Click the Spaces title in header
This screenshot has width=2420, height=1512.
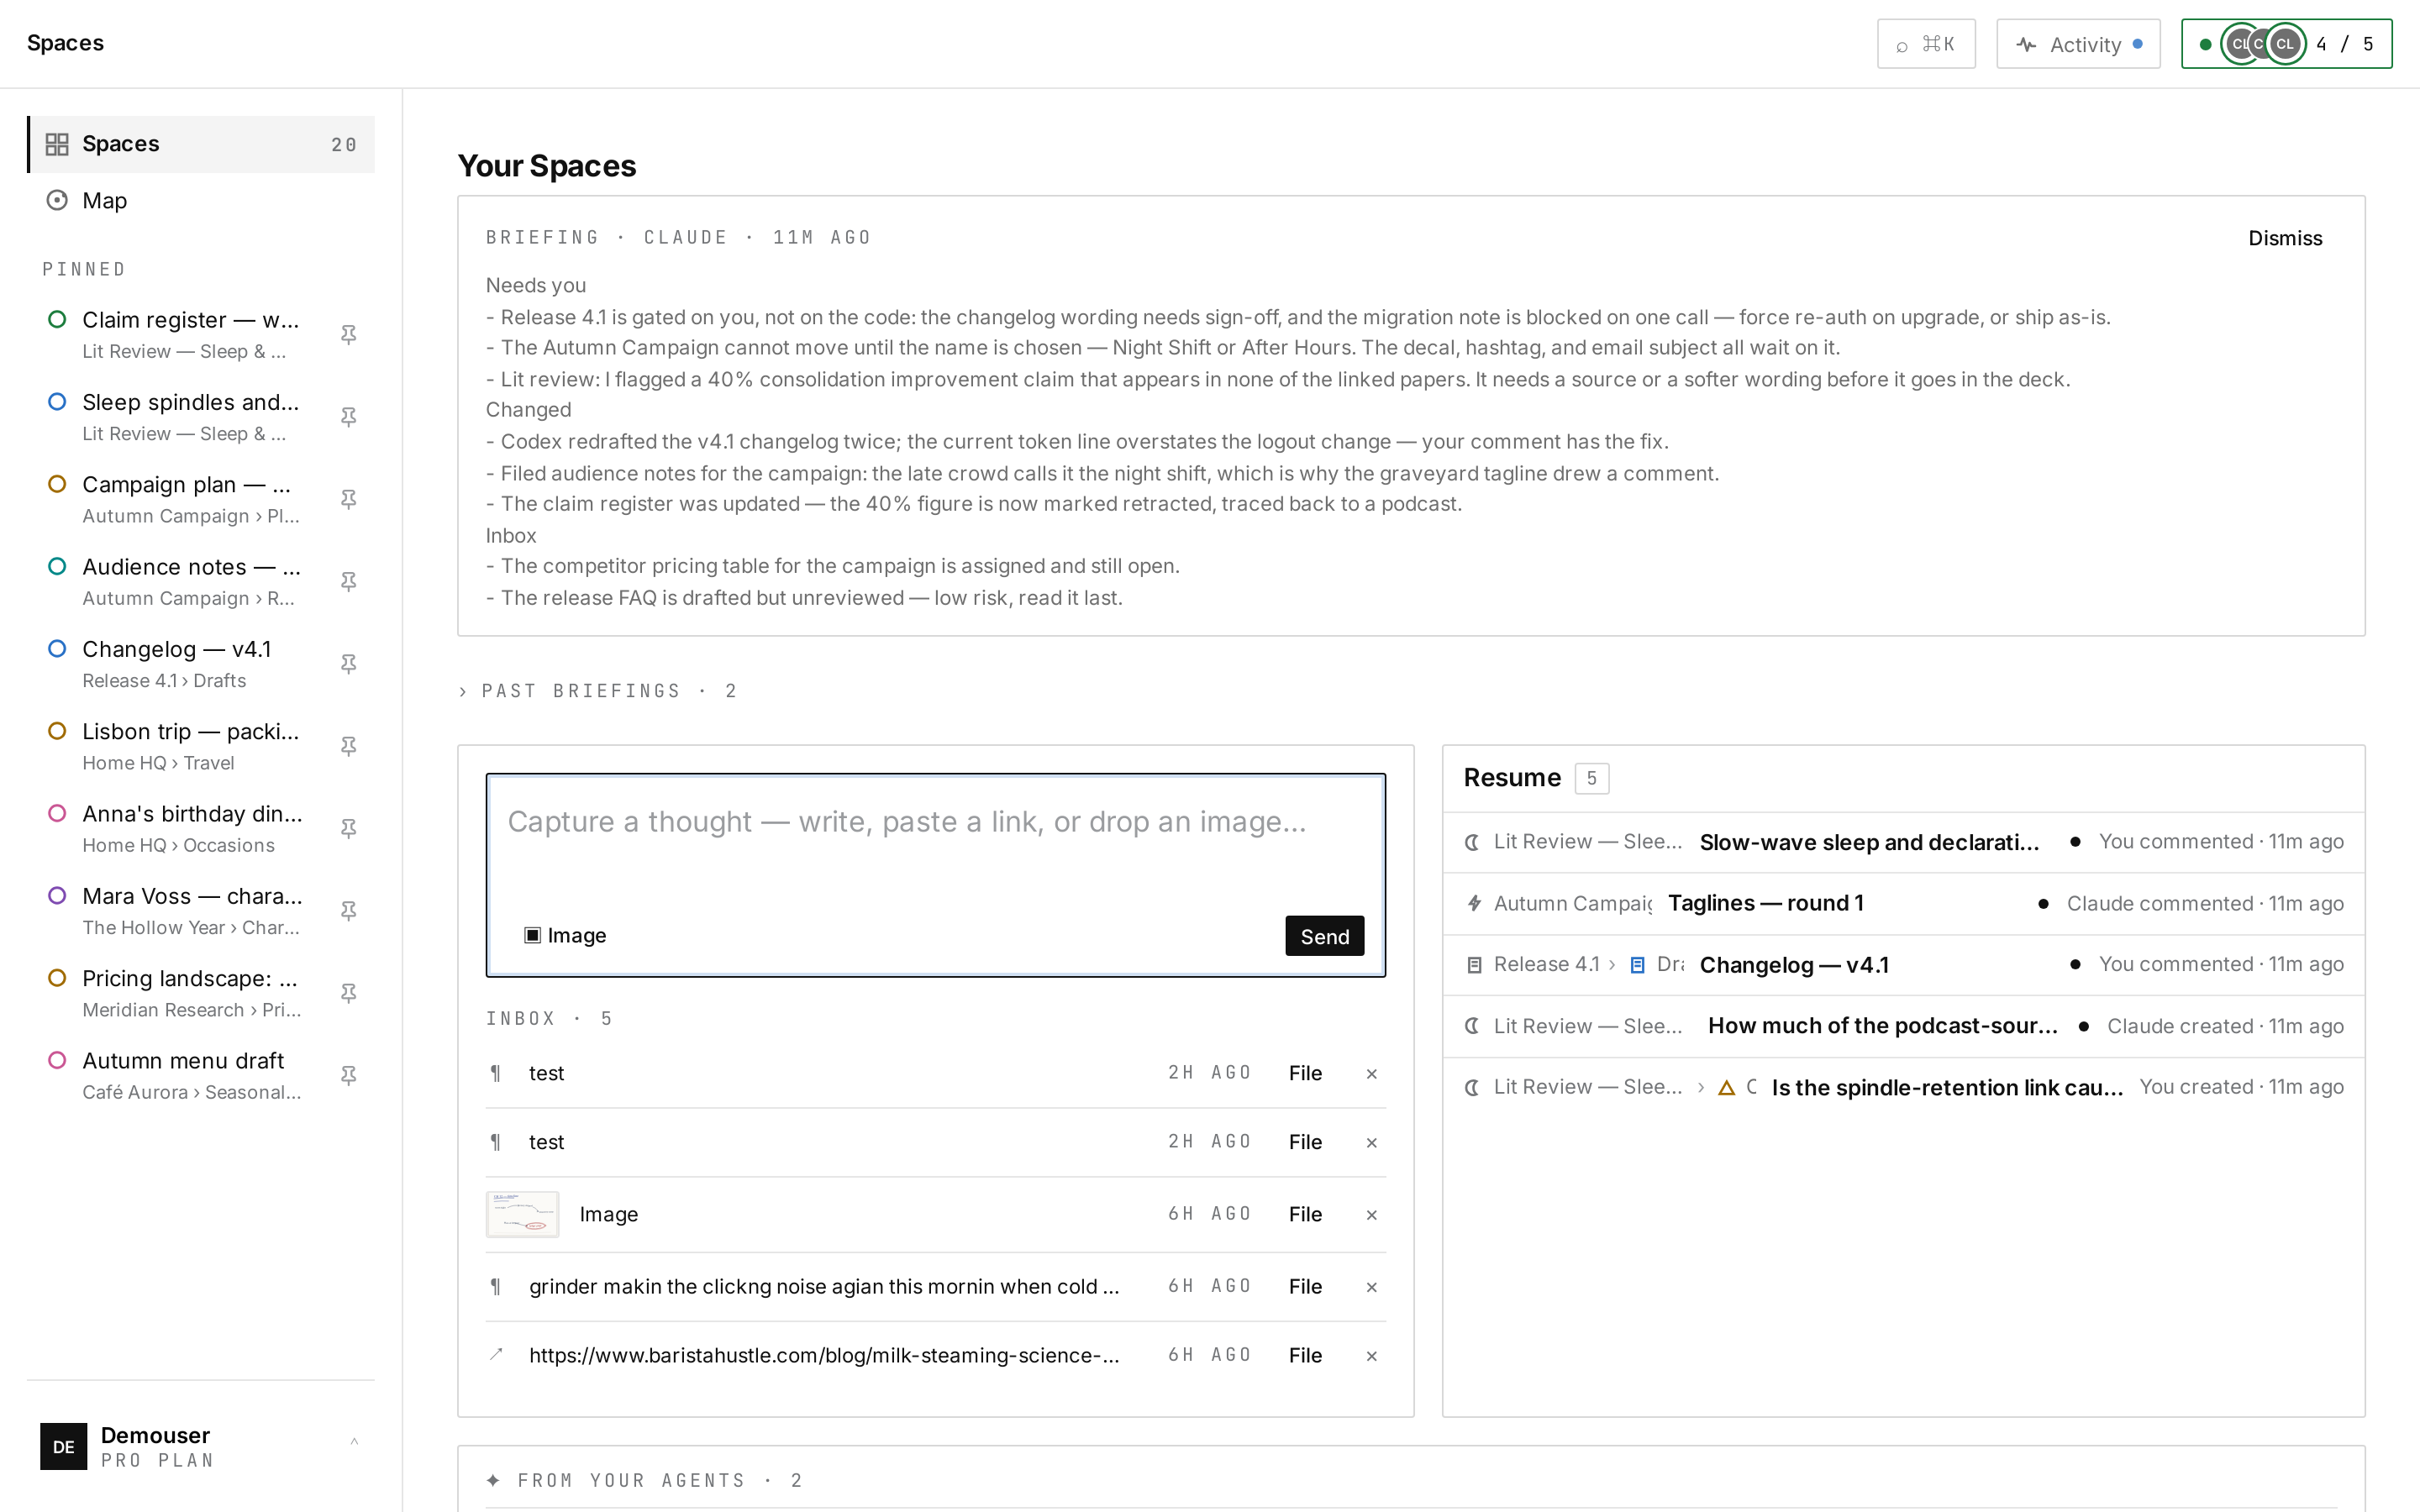[x=65, y=43]
